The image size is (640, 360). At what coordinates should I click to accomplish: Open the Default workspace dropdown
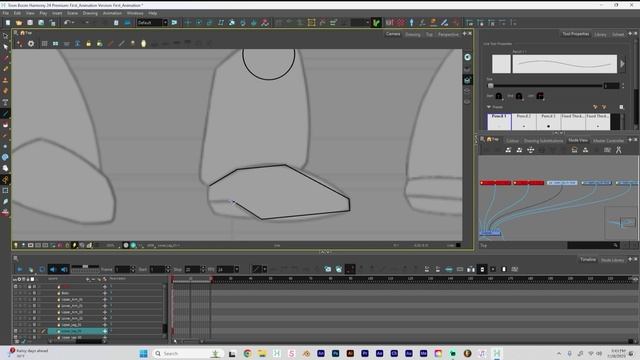point(152,22)
